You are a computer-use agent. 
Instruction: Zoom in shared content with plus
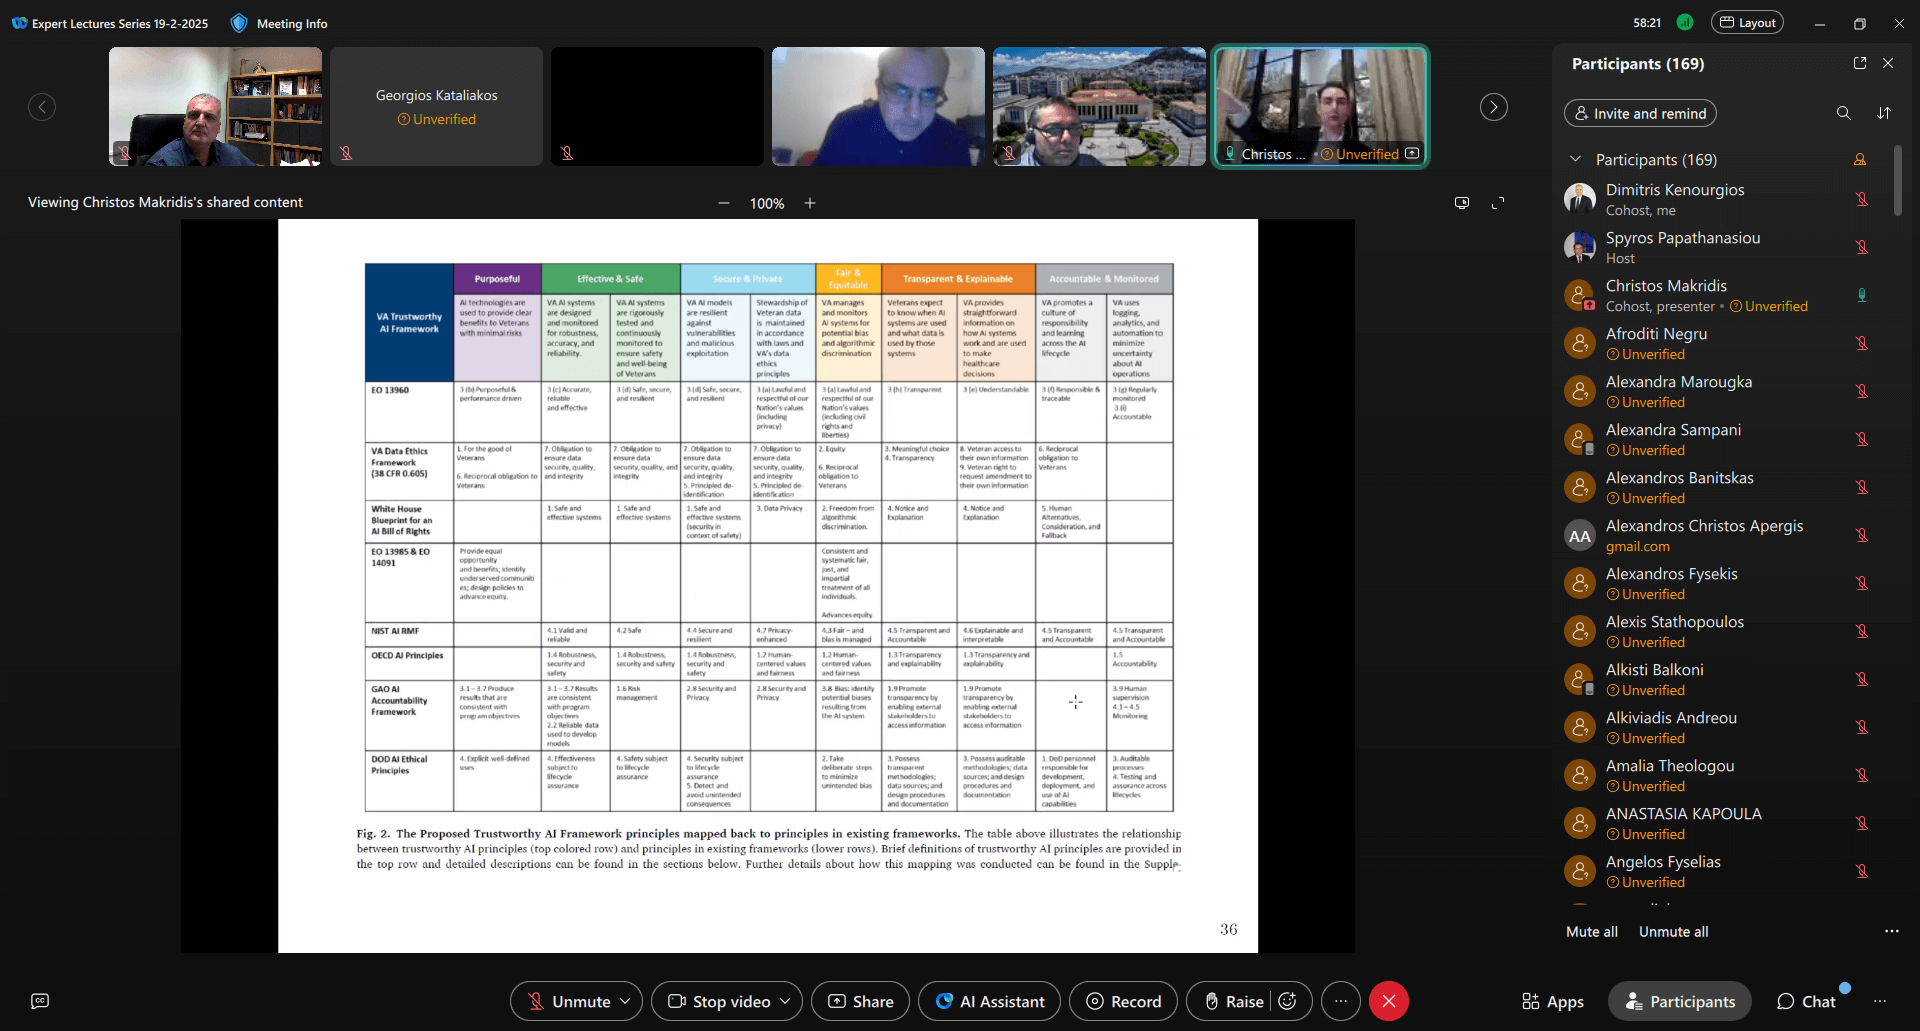coord(810,203)
